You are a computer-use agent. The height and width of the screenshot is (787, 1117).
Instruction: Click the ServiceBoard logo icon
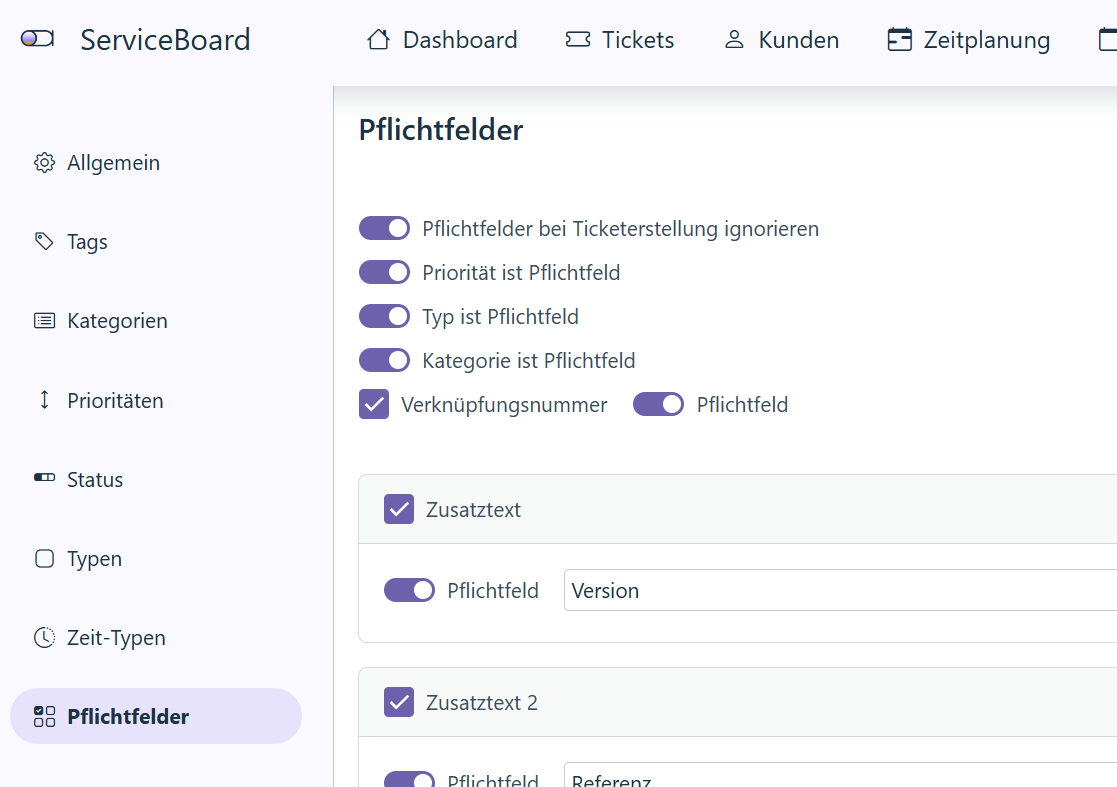tap(37, 39)
